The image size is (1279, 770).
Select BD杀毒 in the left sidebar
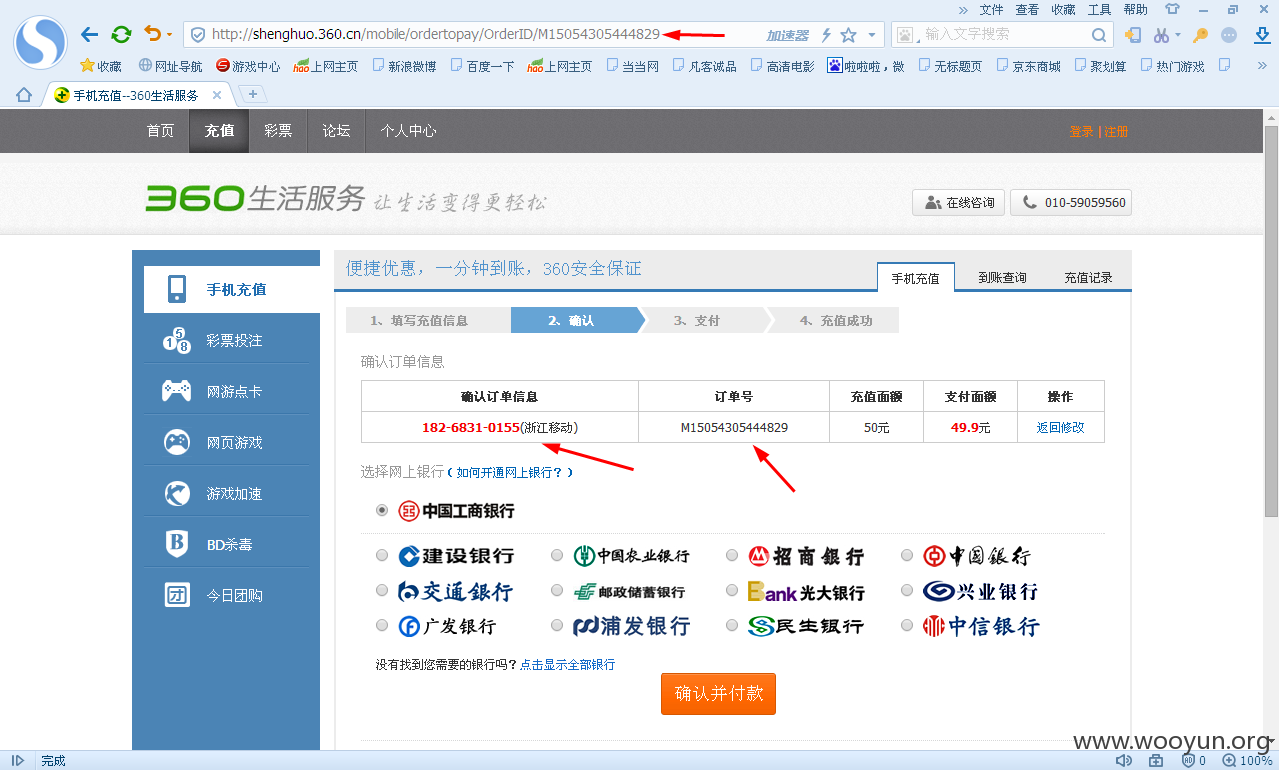(x=226, y=544)
